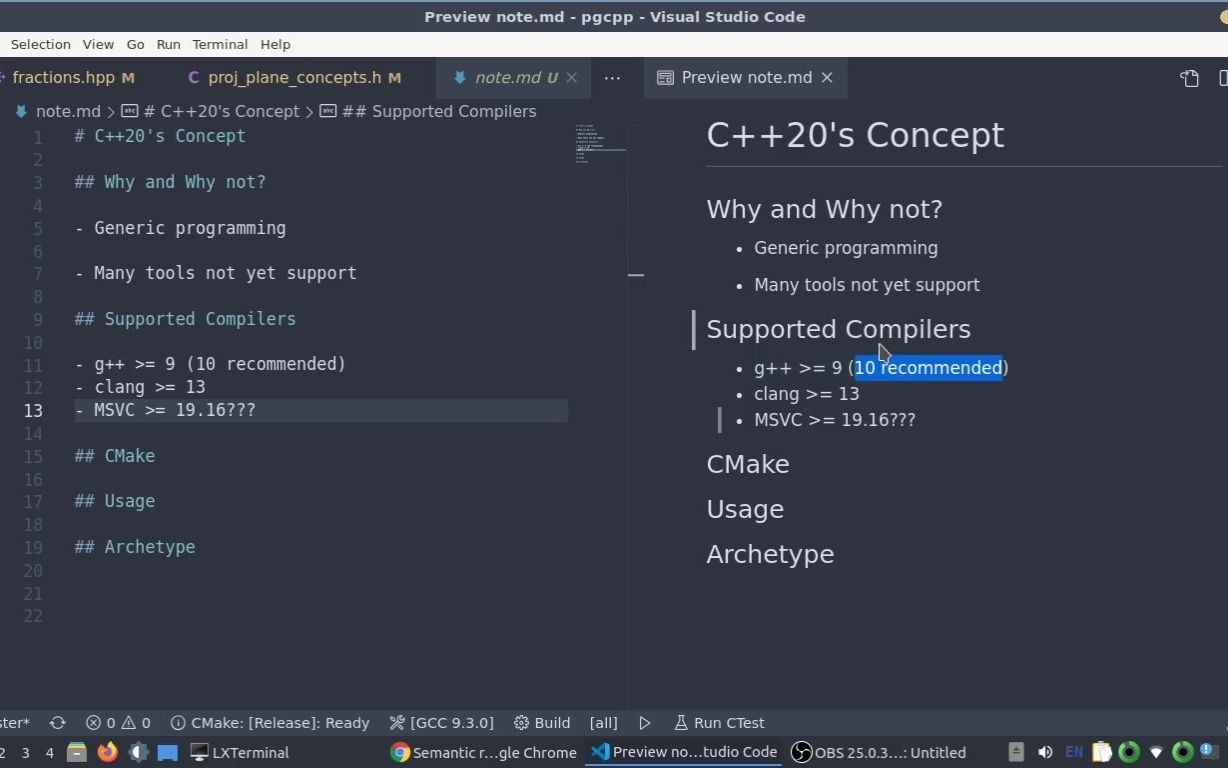
Task: Mute the system volume in the tray
Action: (1044, 752)
